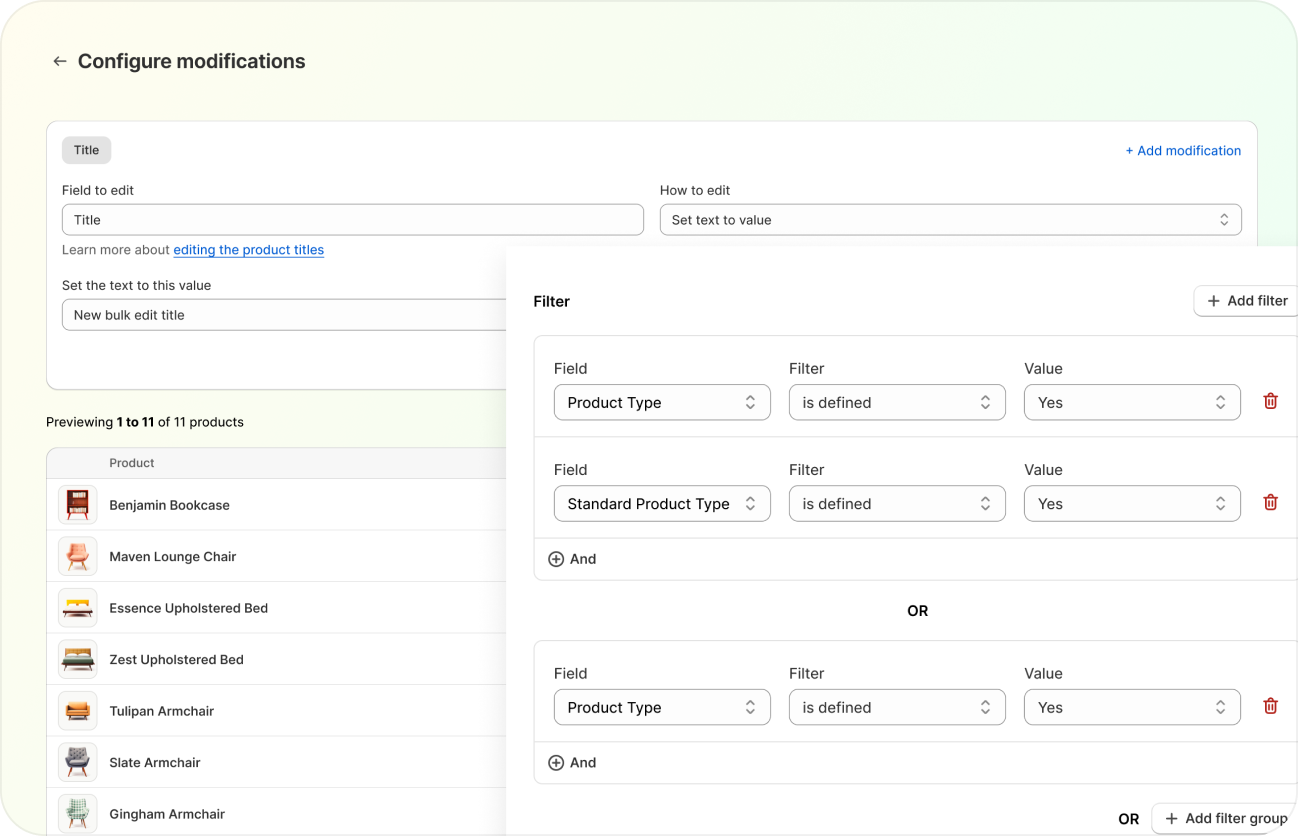Select the Zest Upholstered Bed row
Image resolution: width=1298 pixels, height=836 pixels.
(176, 660)
